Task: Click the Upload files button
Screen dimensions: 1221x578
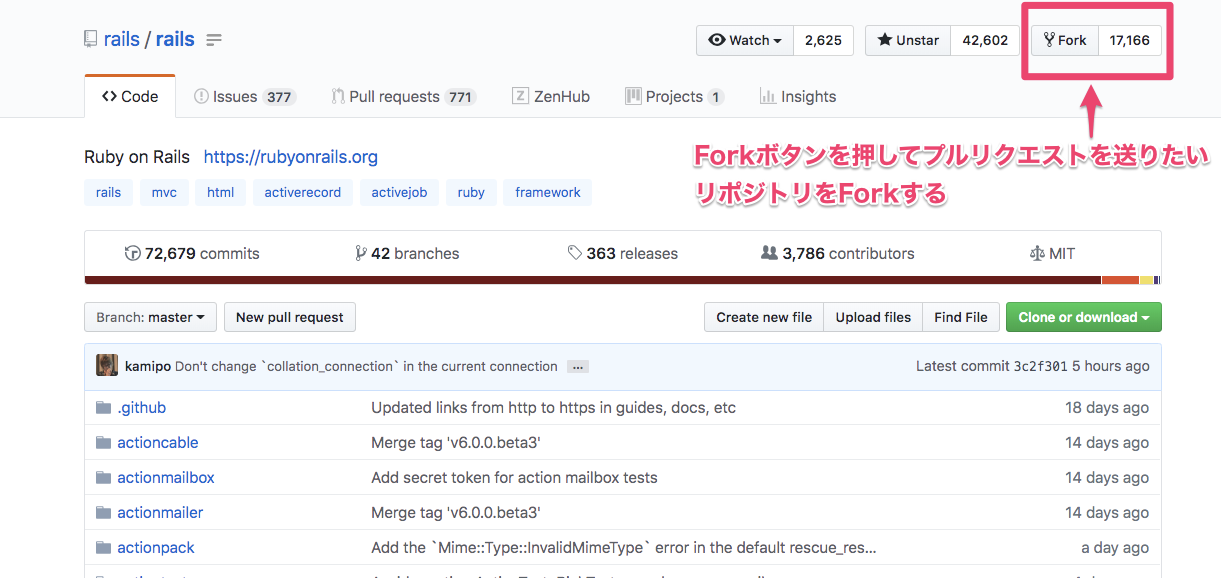Action: pyautogui.click(x=873, y=317)
